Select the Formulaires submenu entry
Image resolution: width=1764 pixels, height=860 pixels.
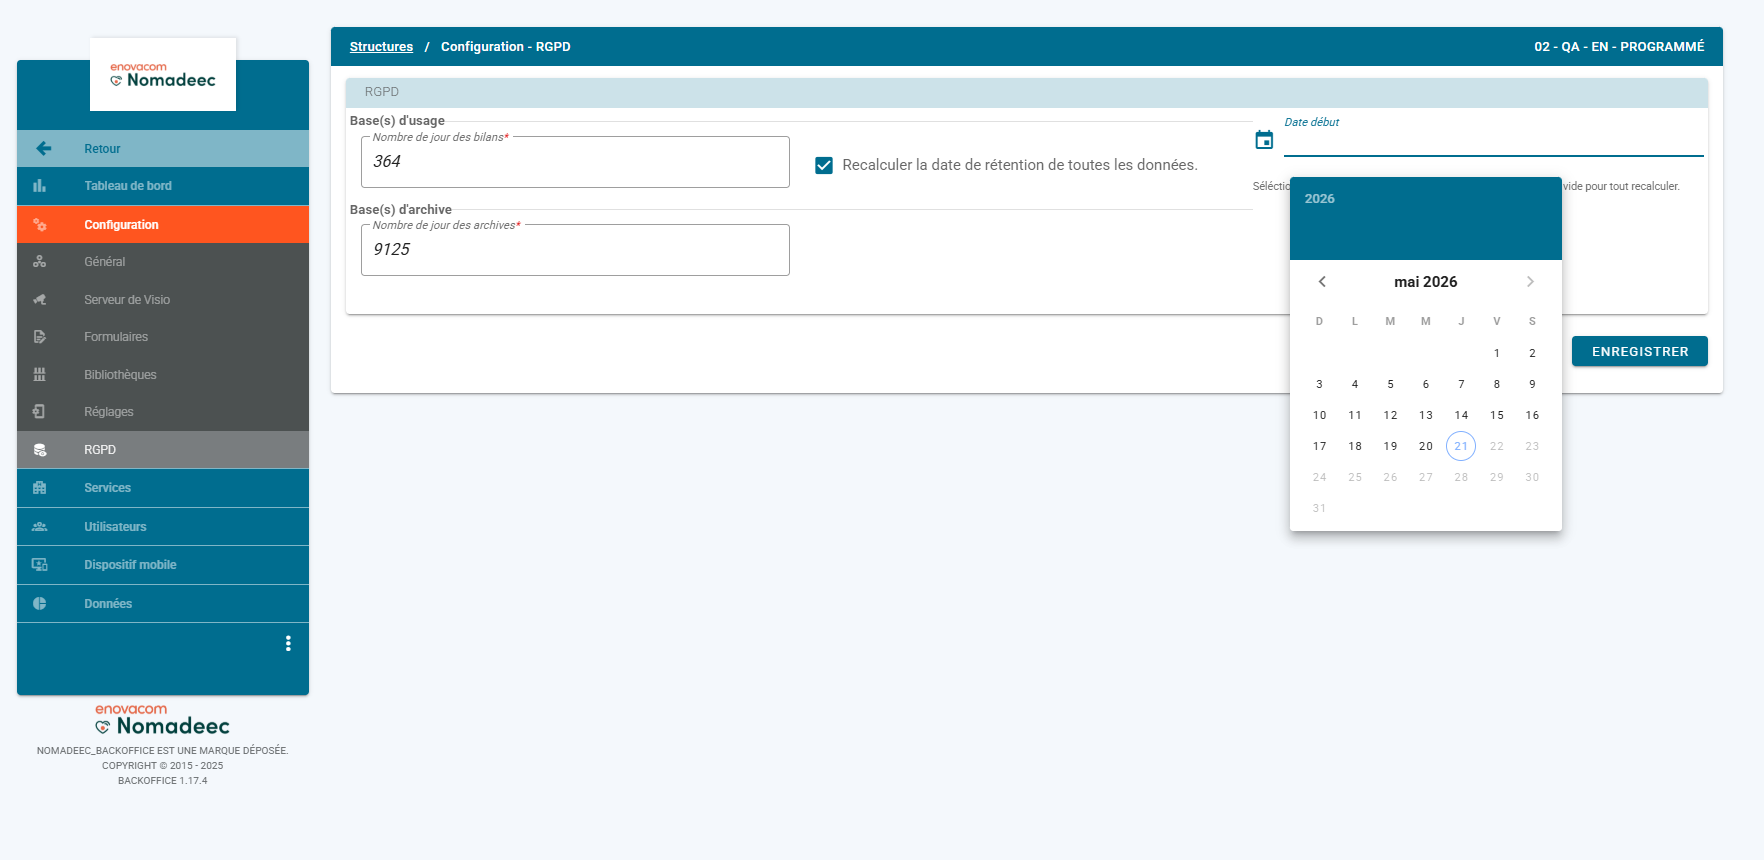coord(163,337)
